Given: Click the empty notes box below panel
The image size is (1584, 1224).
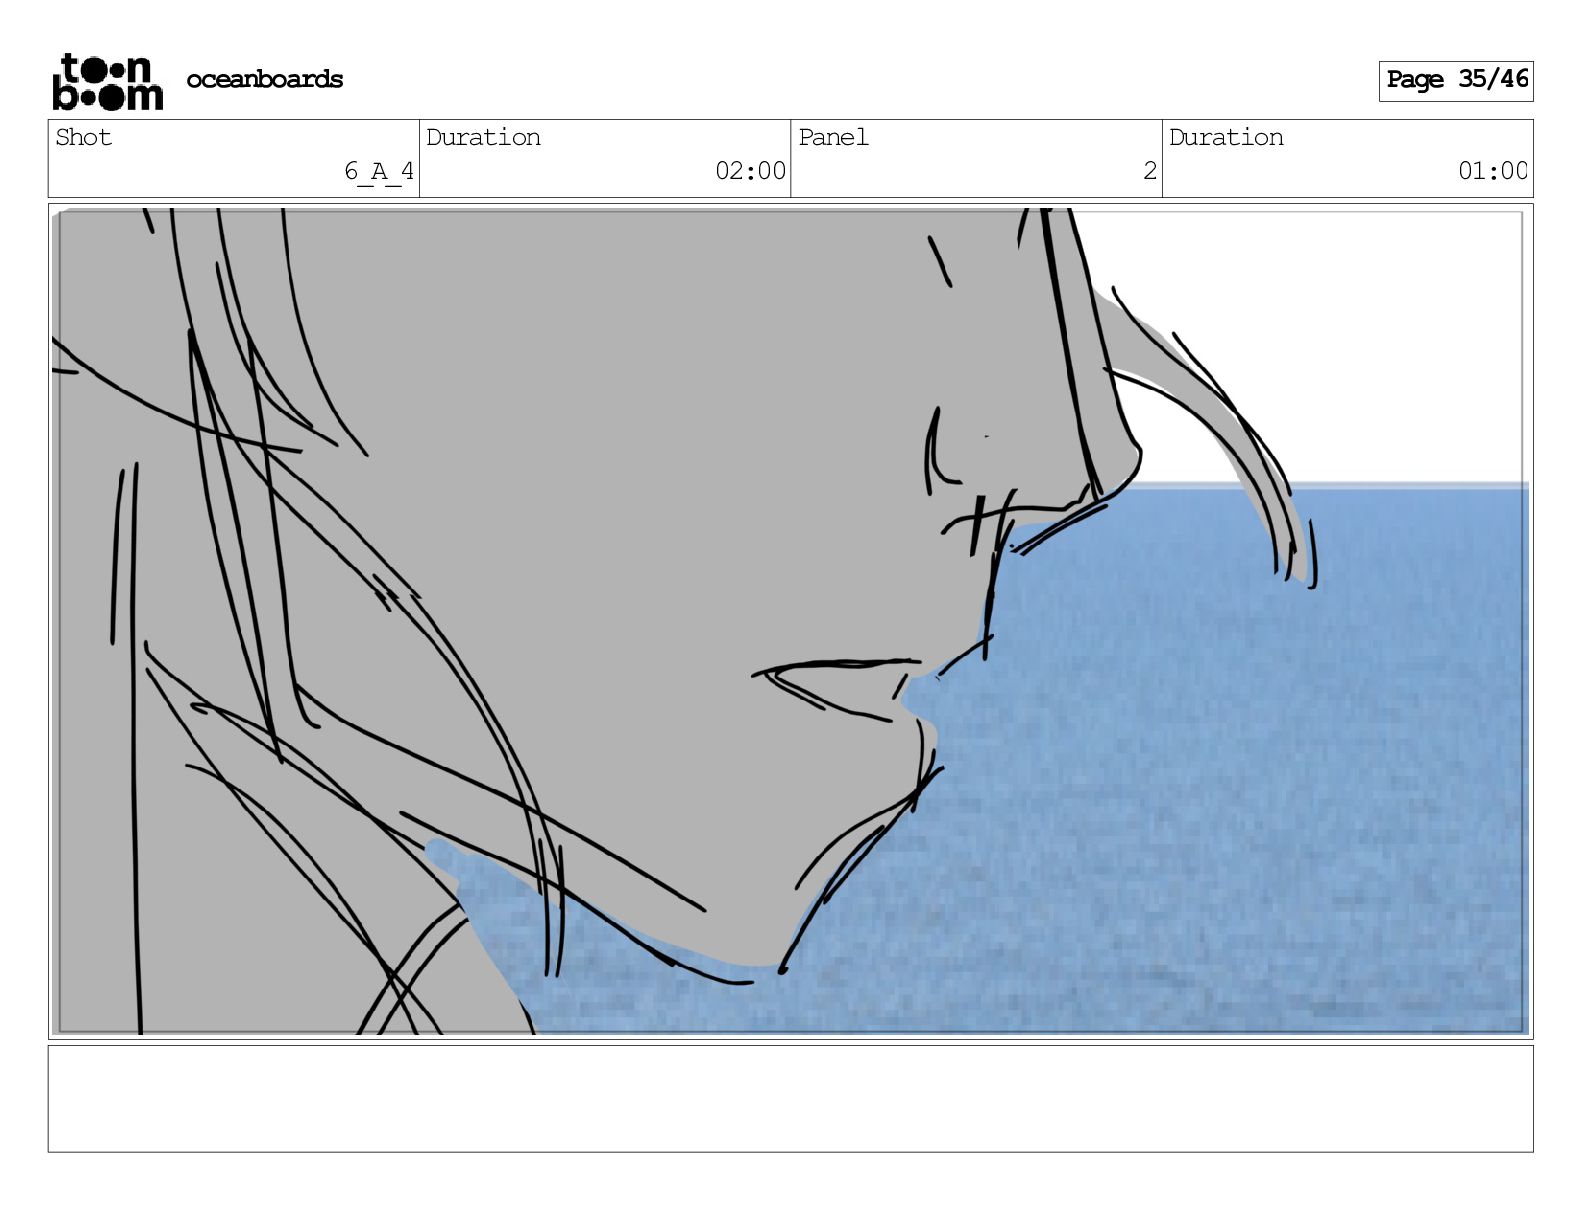Looking at the screenshot, I should 791,1099.
